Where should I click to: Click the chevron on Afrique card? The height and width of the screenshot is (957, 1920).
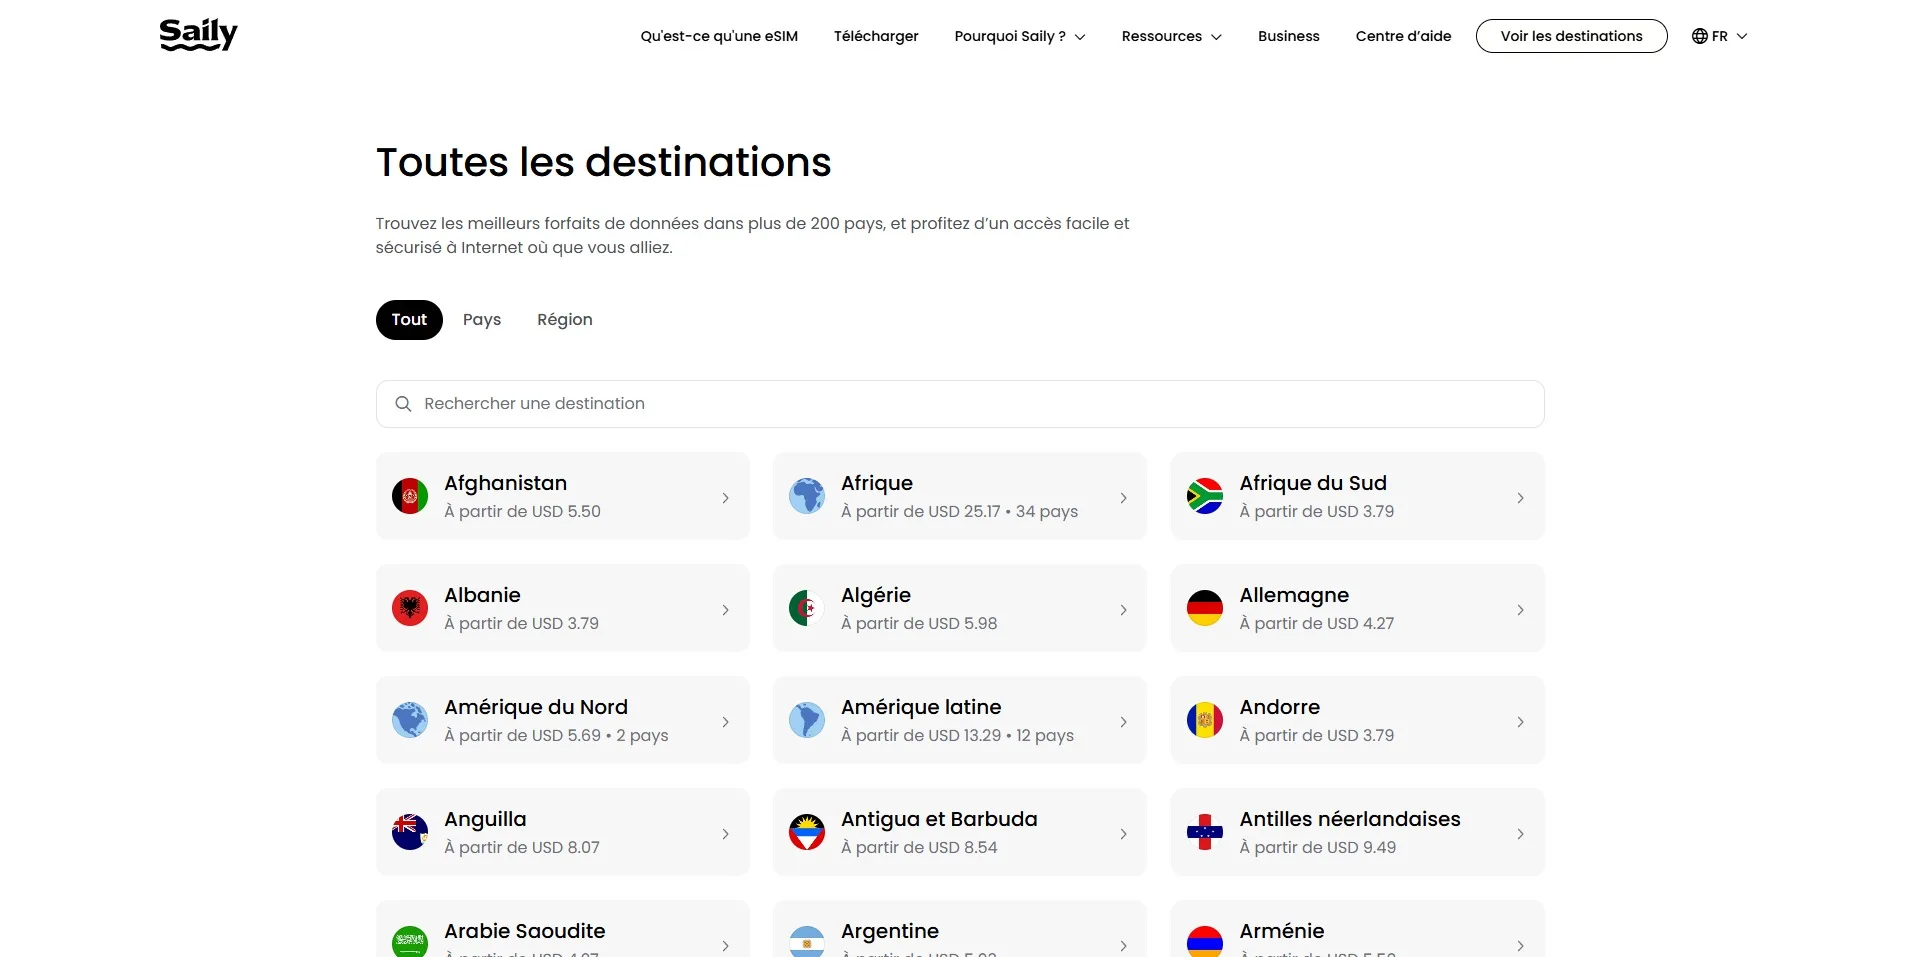[x=1124, y=498]
